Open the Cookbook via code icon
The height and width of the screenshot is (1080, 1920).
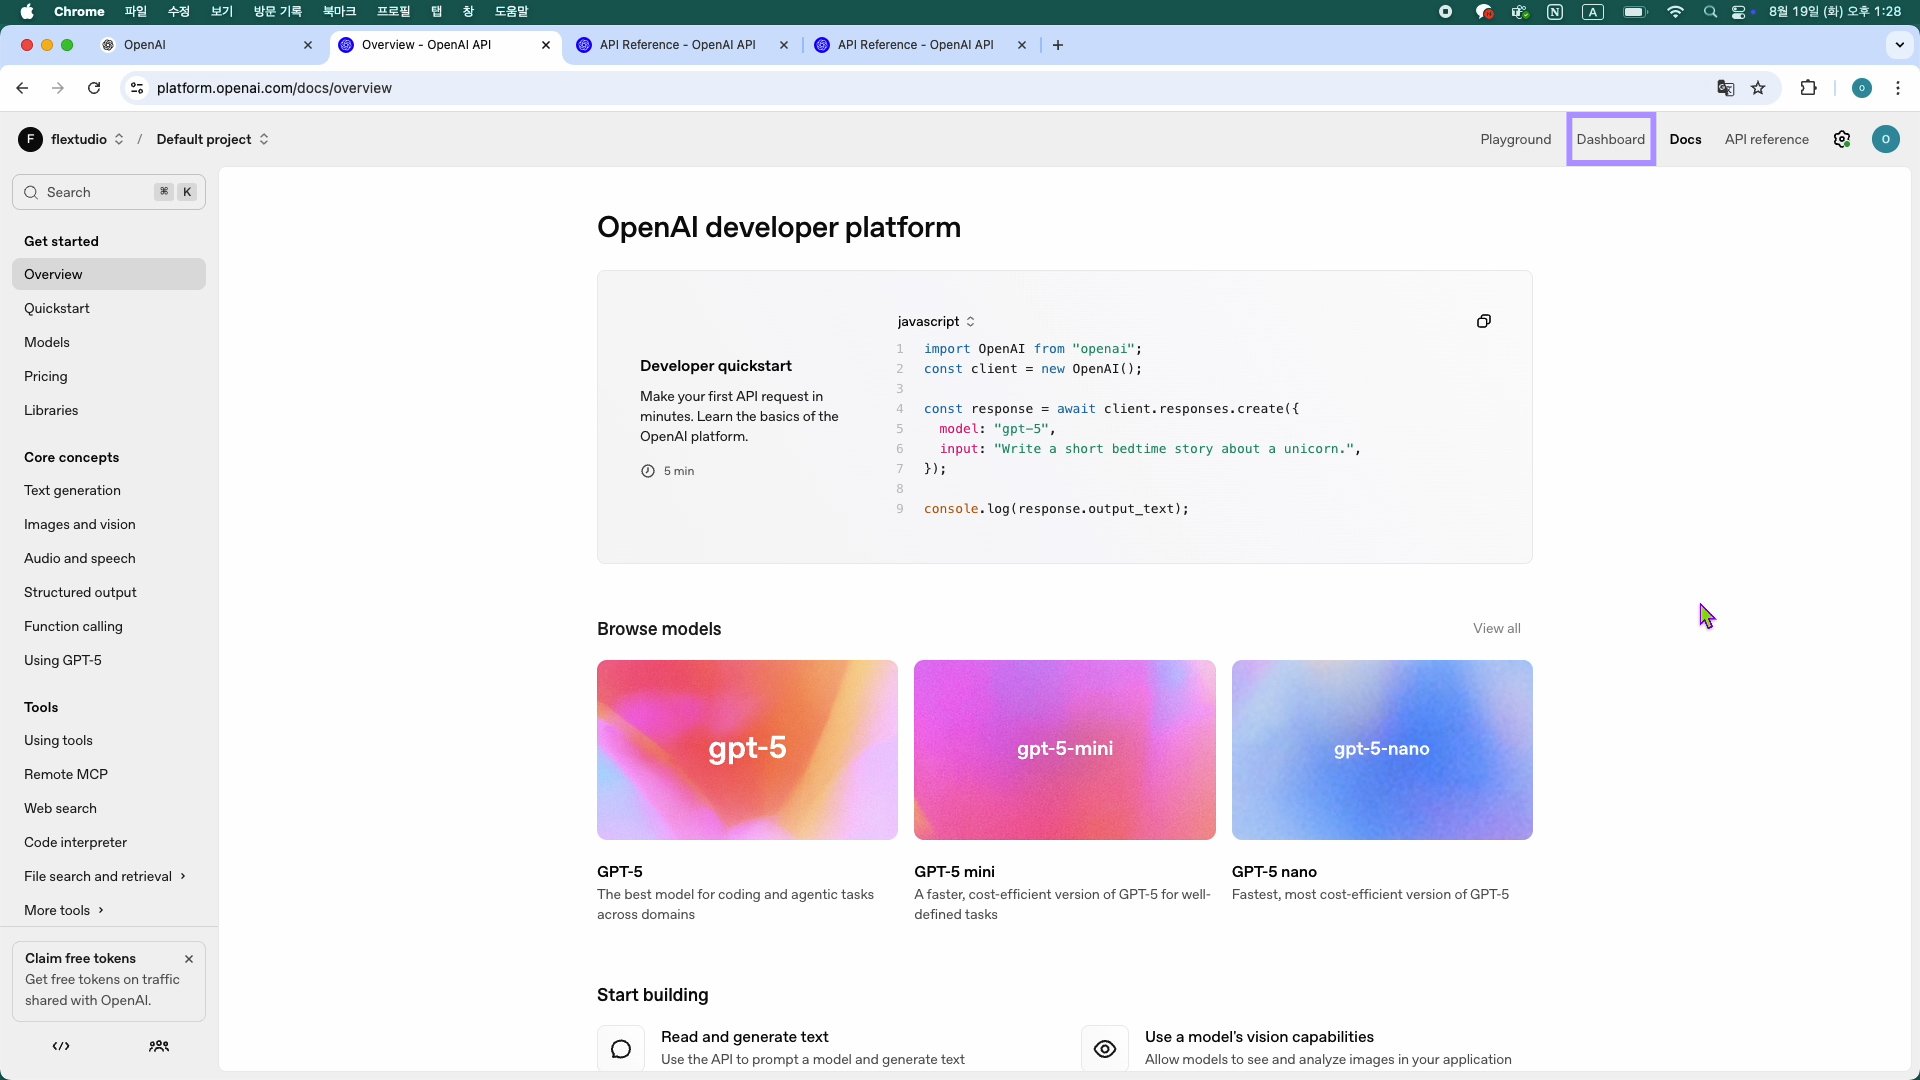[x=60, y=1046]
